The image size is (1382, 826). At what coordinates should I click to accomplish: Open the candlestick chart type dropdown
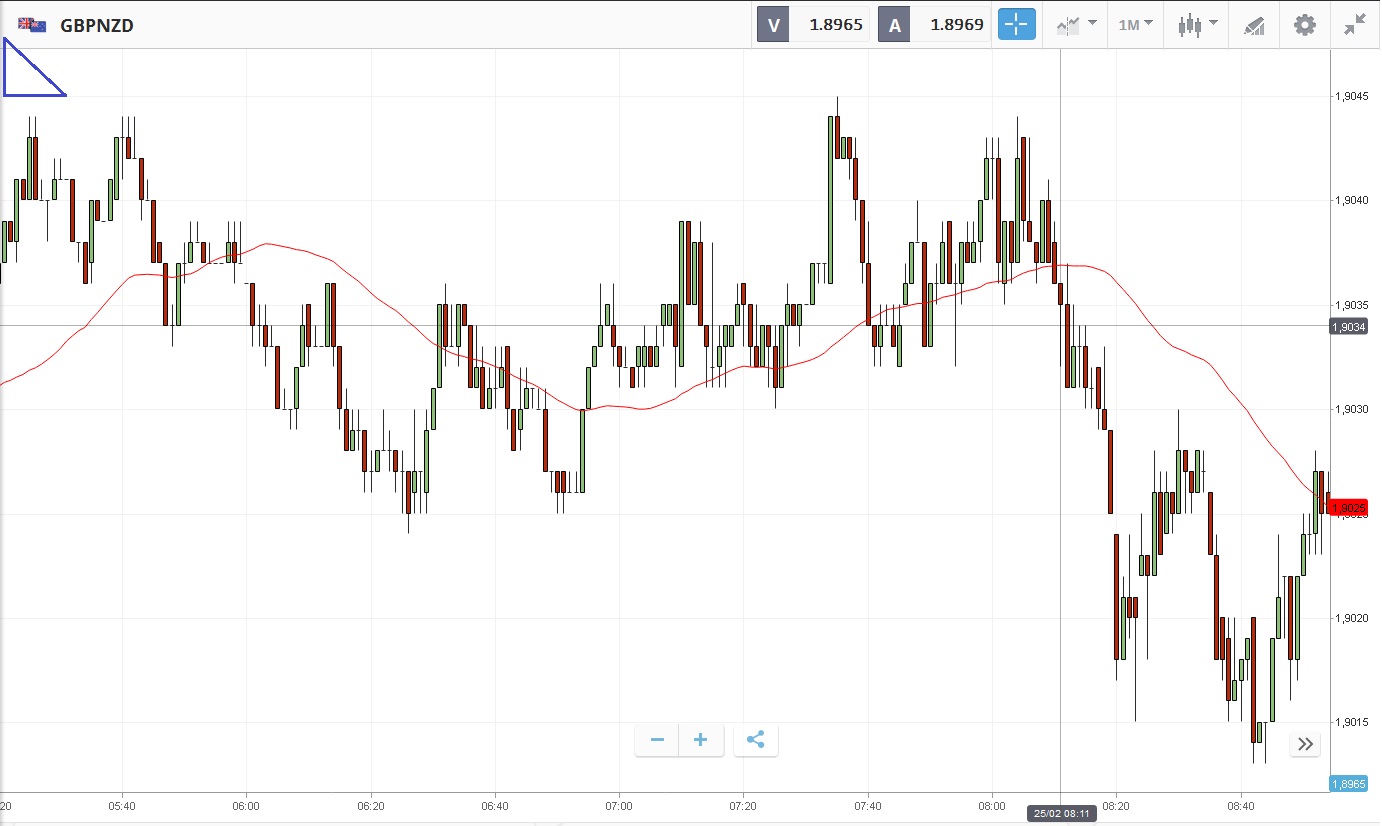coord(1197,25)
